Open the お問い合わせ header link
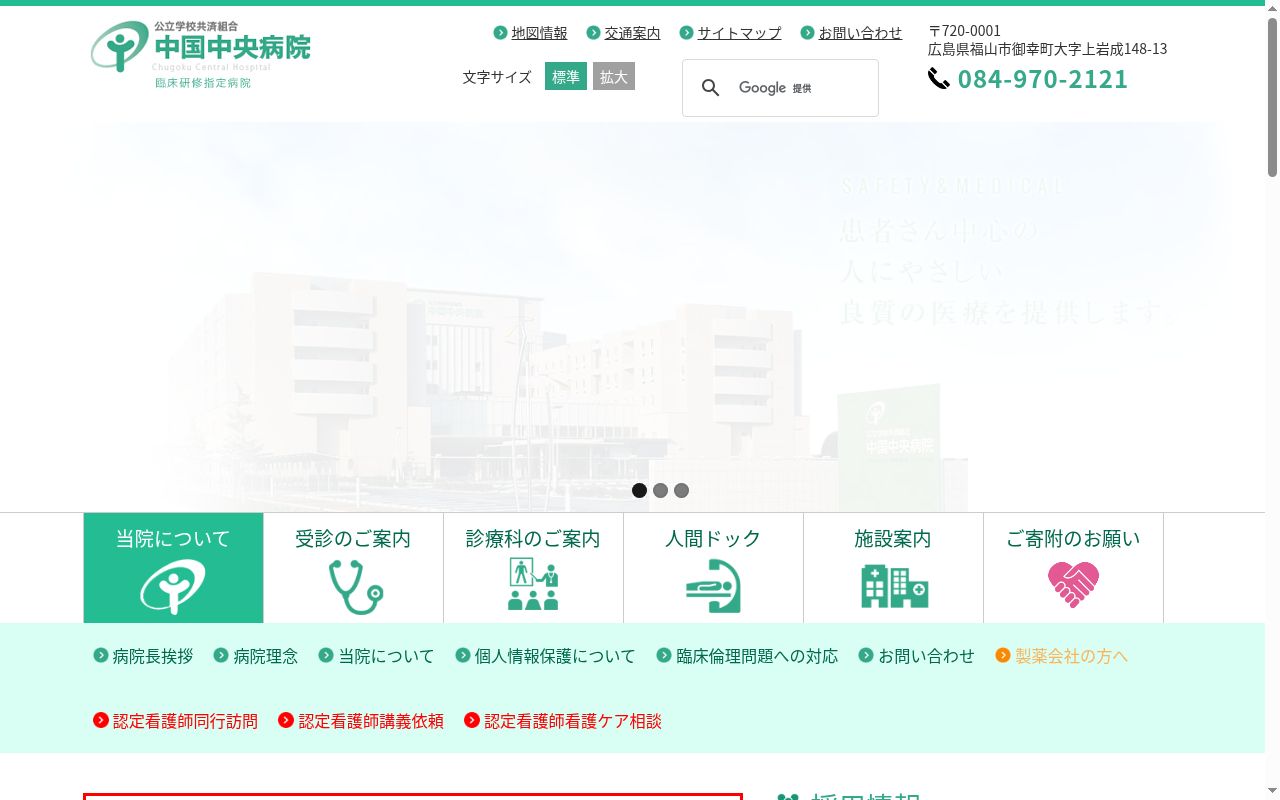The width and height of the screenshot is (1280, 800). click(x=860, y=33)
